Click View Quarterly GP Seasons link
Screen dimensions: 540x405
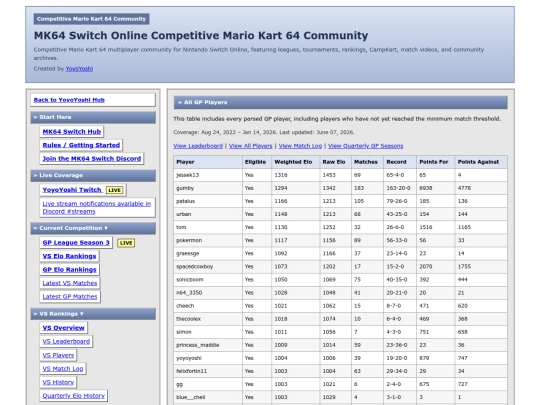click(x=365, y=146)
